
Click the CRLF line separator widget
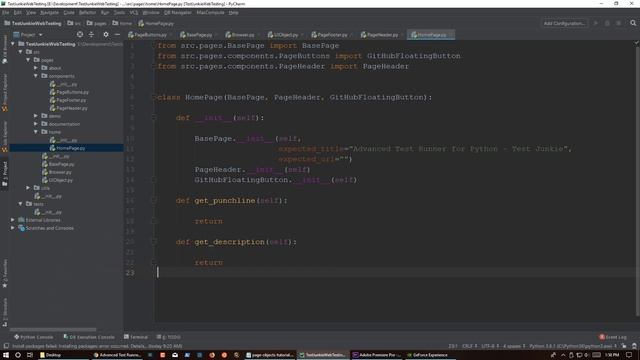[469, 346]
